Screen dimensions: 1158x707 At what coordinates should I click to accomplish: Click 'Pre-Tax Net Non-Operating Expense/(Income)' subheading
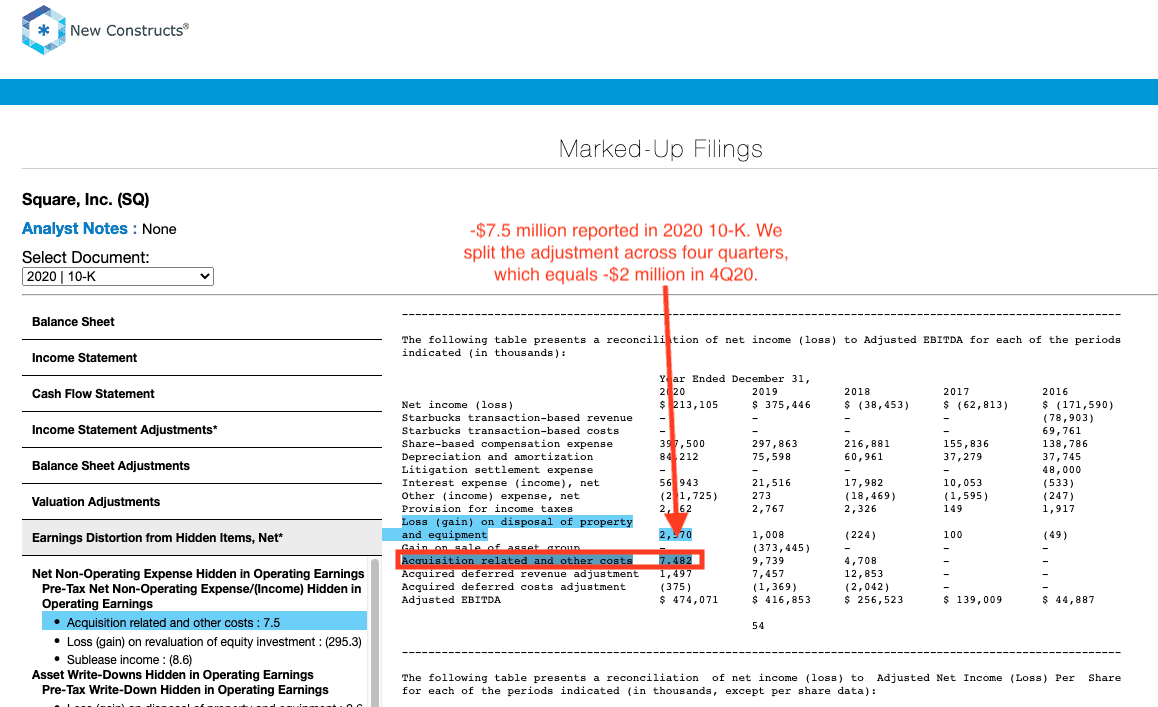(x=202, y=596)
